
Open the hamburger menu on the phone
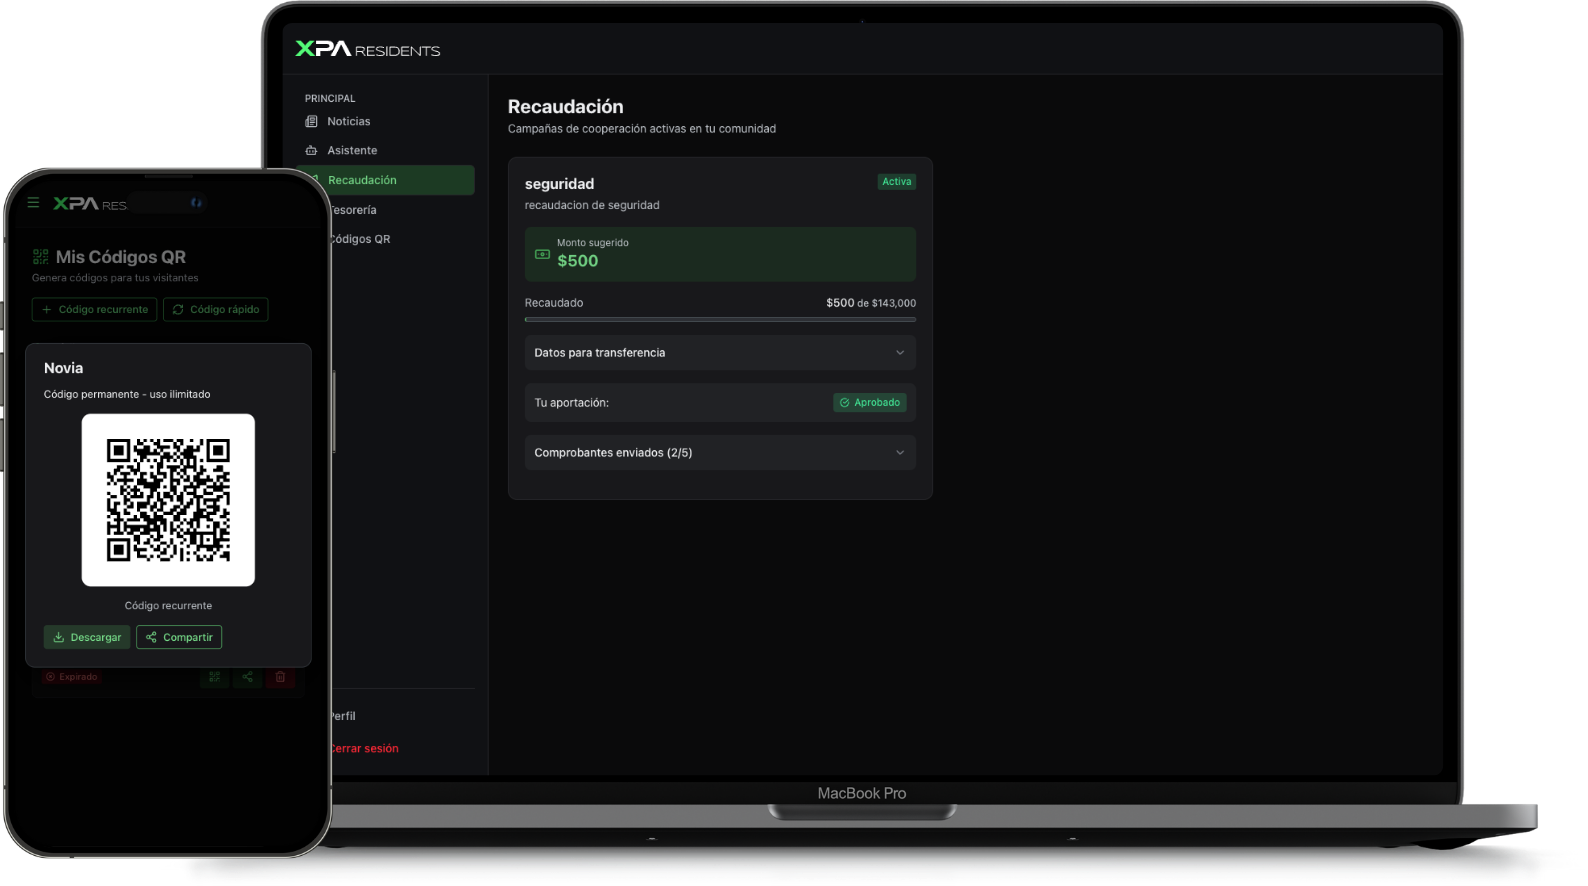point(33,202)
